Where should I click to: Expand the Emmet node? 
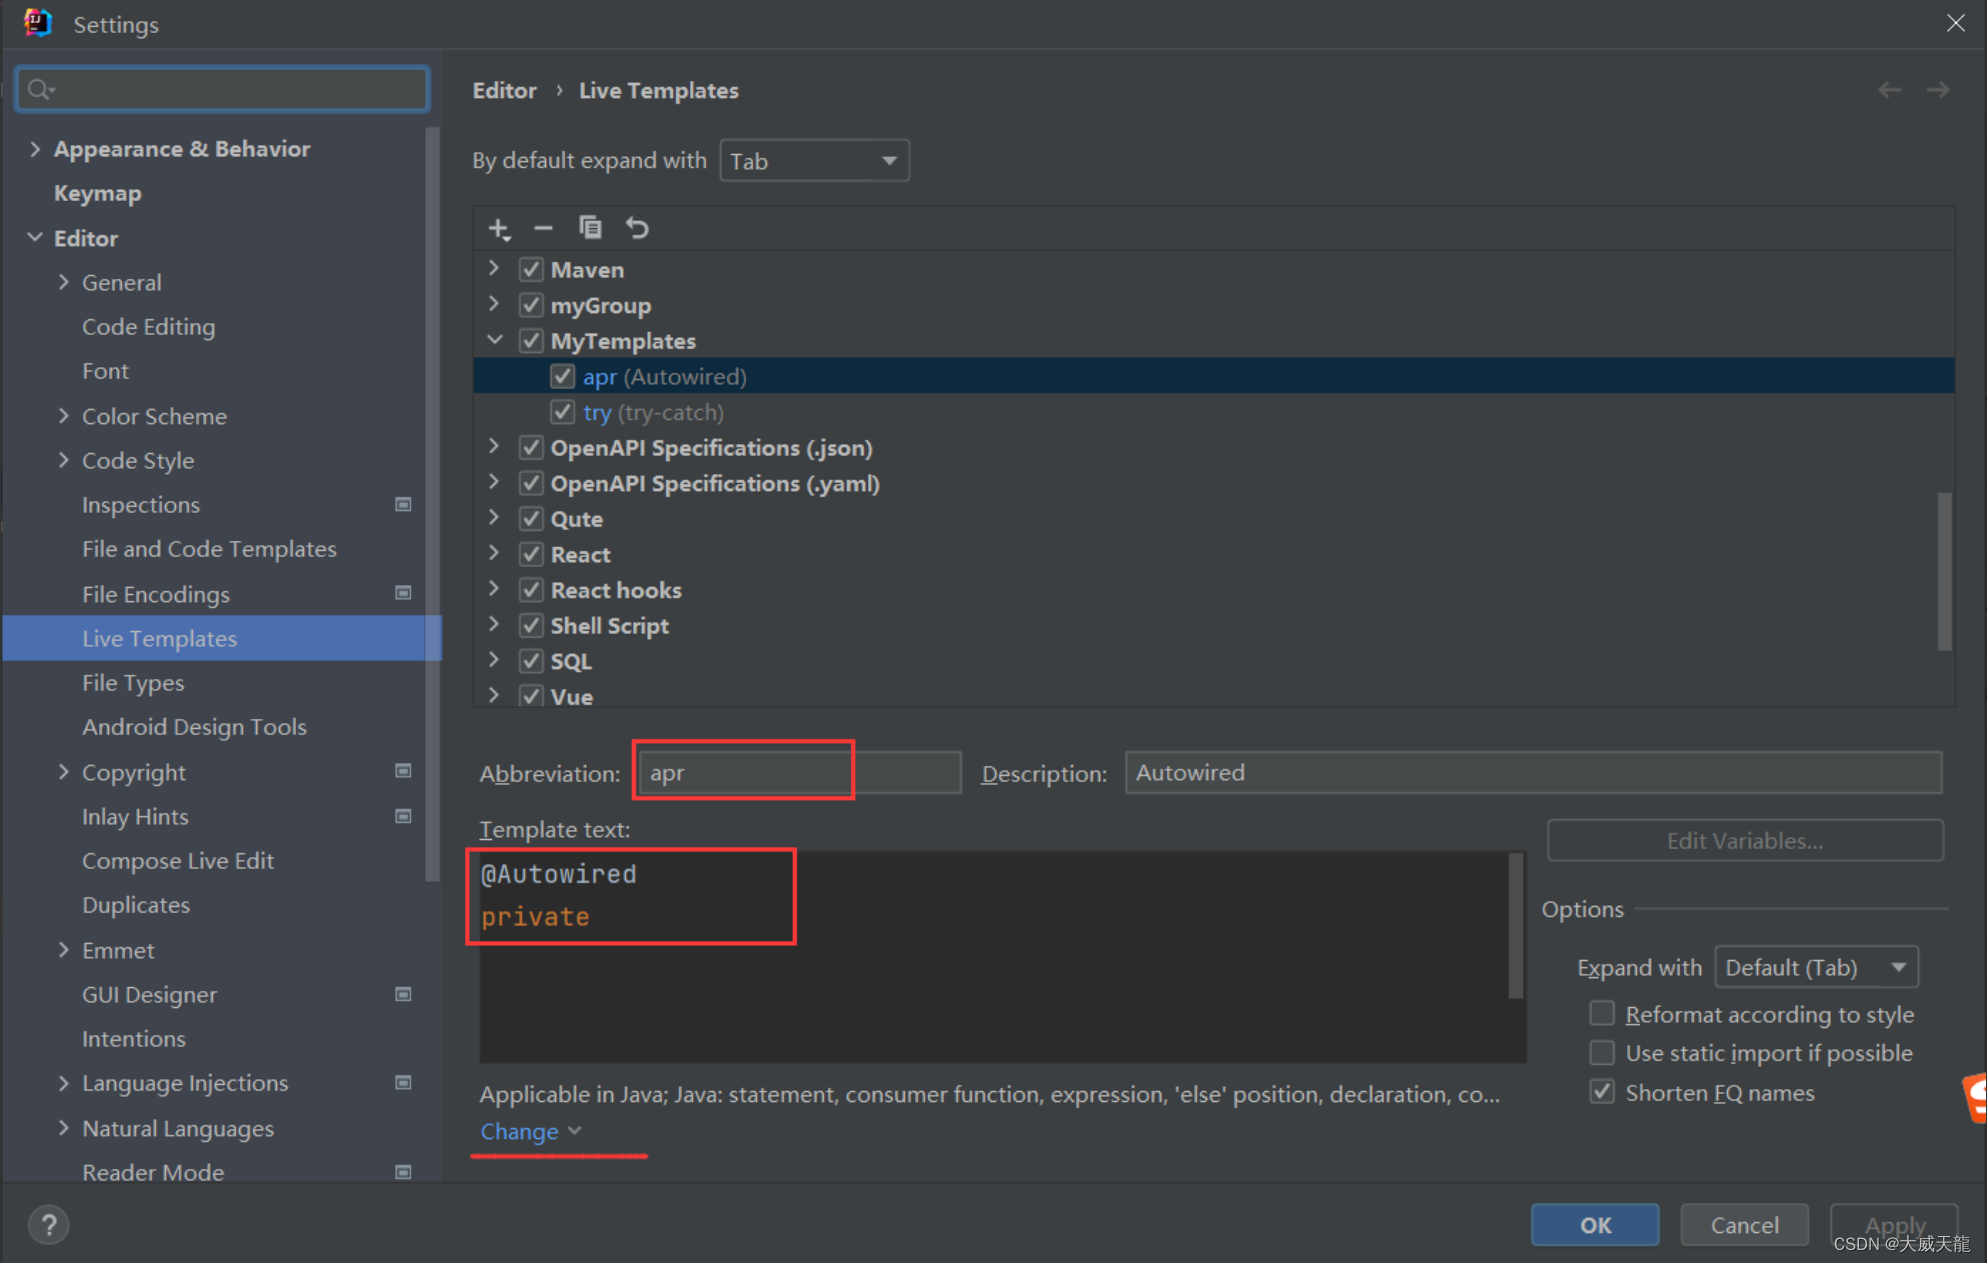pyautogui.click(x=63, y=950)
